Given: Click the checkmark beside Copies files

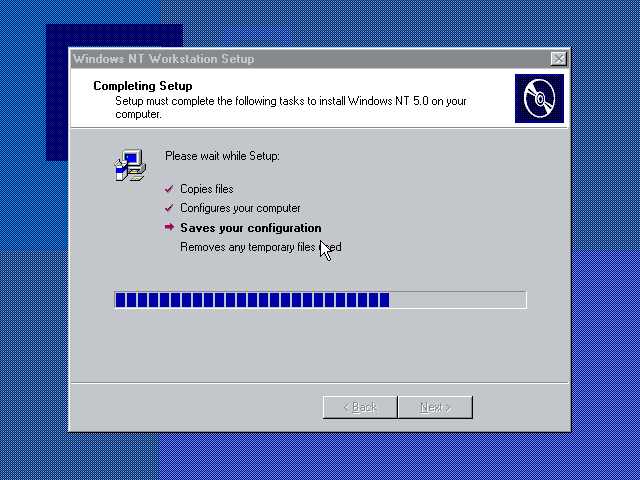Looking at the screenshot, I should [169, 189].
